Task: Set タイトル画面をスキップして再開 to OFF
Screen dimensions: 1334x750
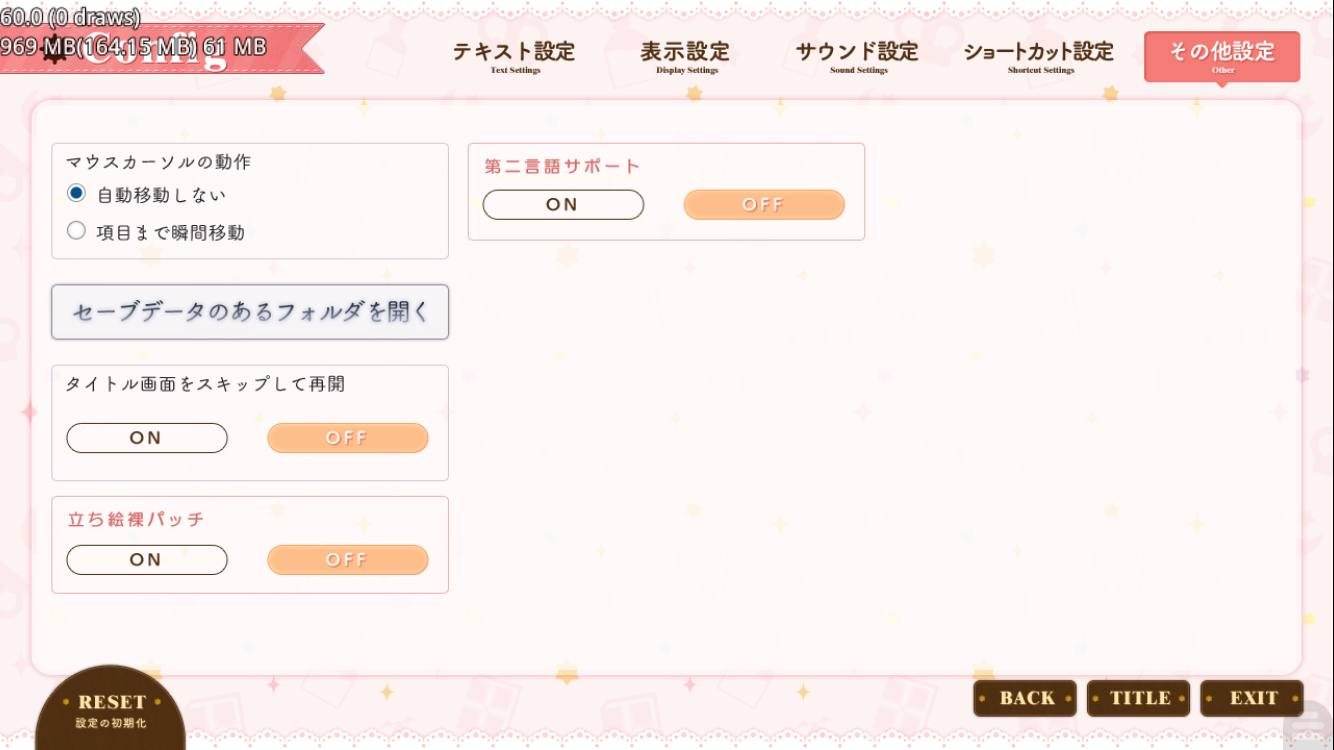Action: pos(347,438)
